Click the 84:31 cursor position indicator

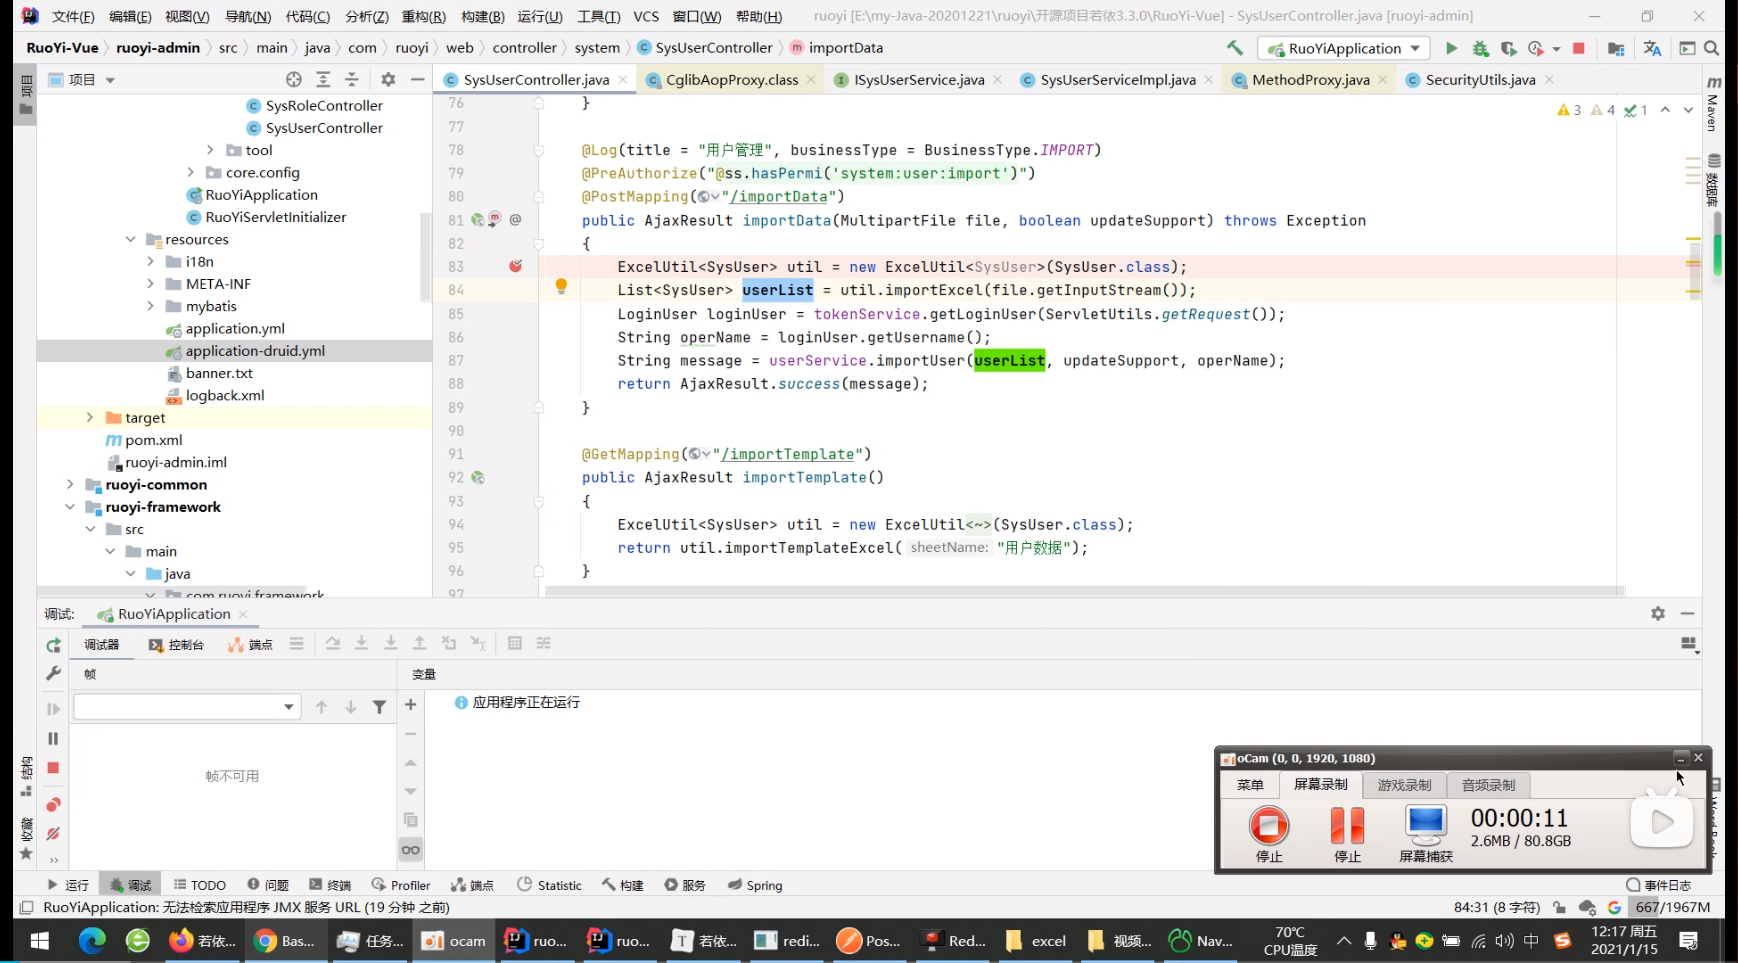click(x=1496, y=907)
